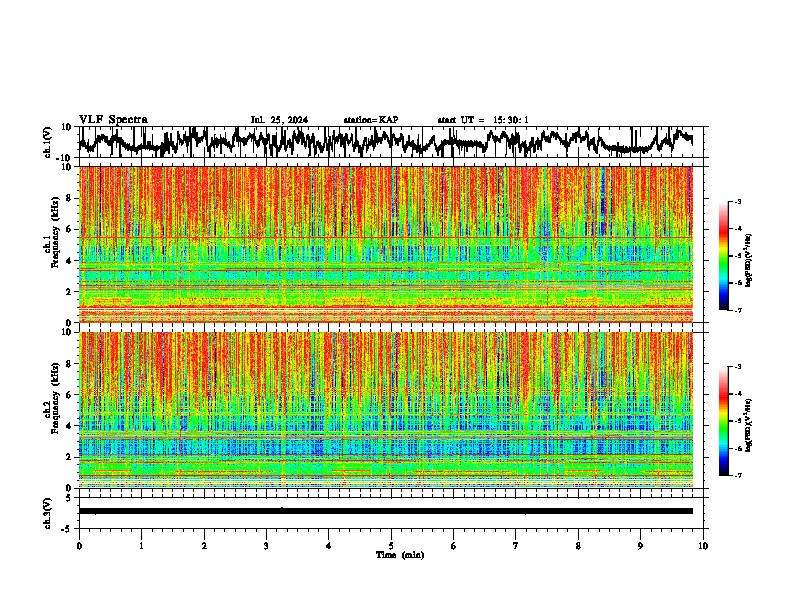This screenshot has width=792, height=612.
Task: Click the "8" kHz tick of ch.1 spectrogram
Action: [70, 198]
